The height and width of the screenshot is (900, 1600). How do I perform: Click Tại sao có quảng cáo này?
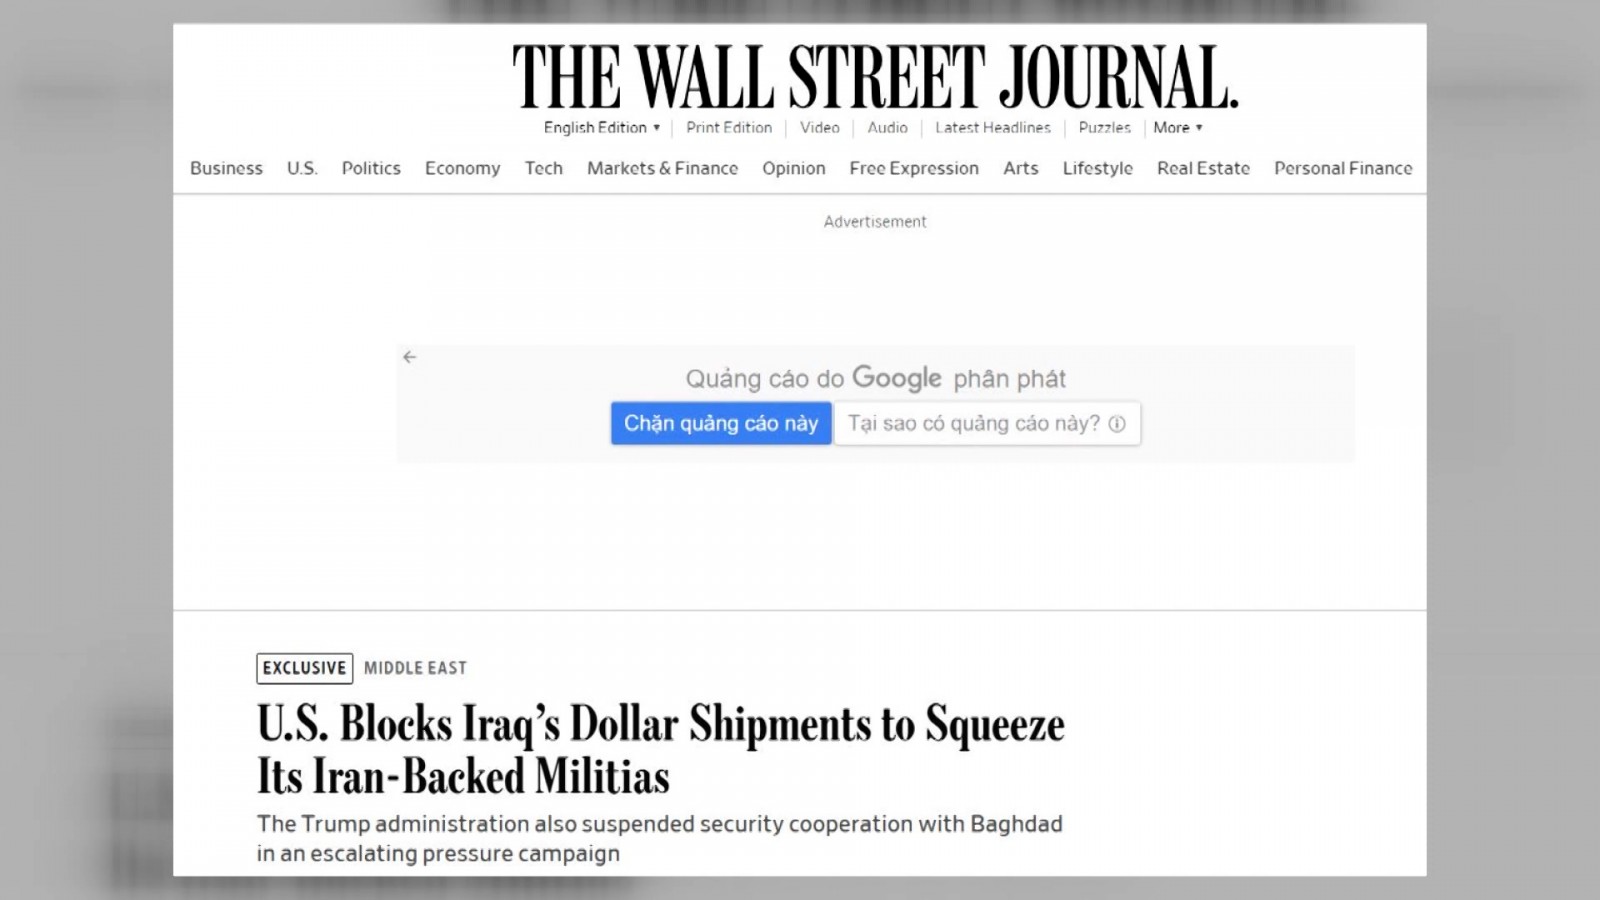974,424
